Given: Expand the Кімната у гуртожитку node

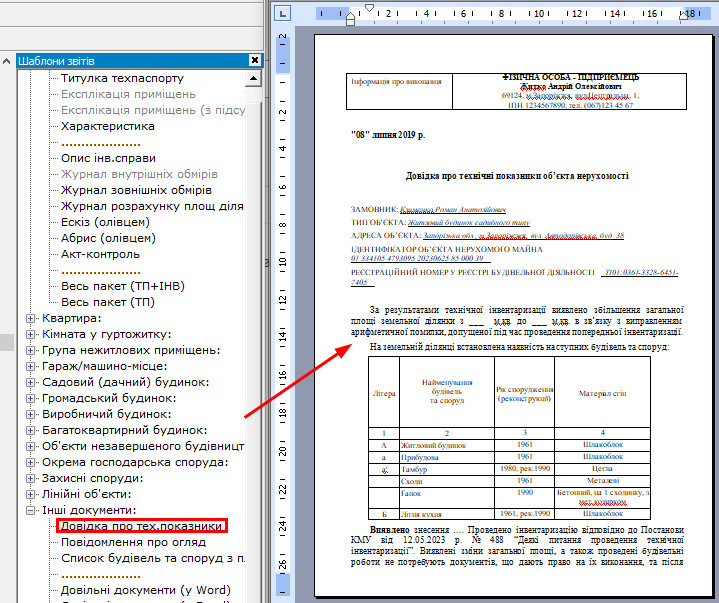Looking at the screenshot, I should [30, 334].
